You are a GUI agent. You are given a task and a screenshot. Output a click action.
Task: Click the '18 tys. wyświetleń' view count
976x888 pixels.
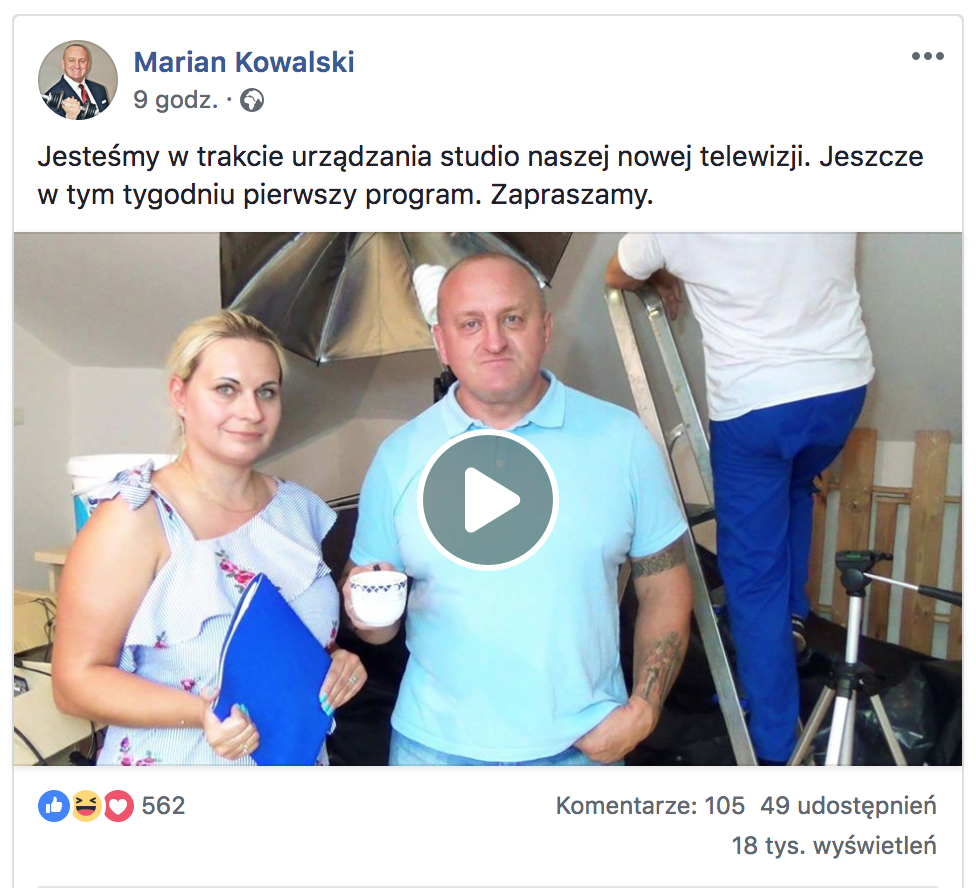pos(833,846)
